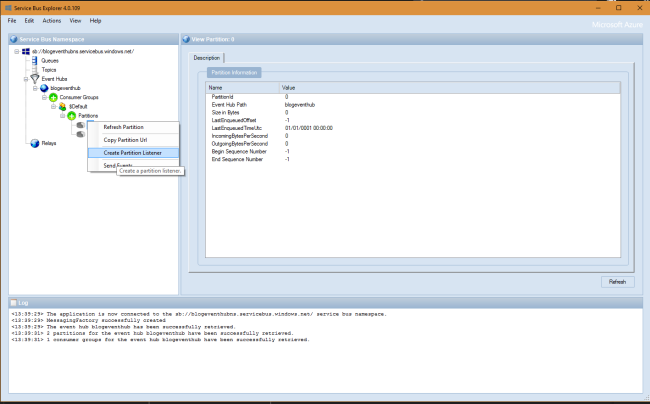Viewport: 650px width, 404px height.
Task: Click the Partitions green node icon
Action: (72, 116)
